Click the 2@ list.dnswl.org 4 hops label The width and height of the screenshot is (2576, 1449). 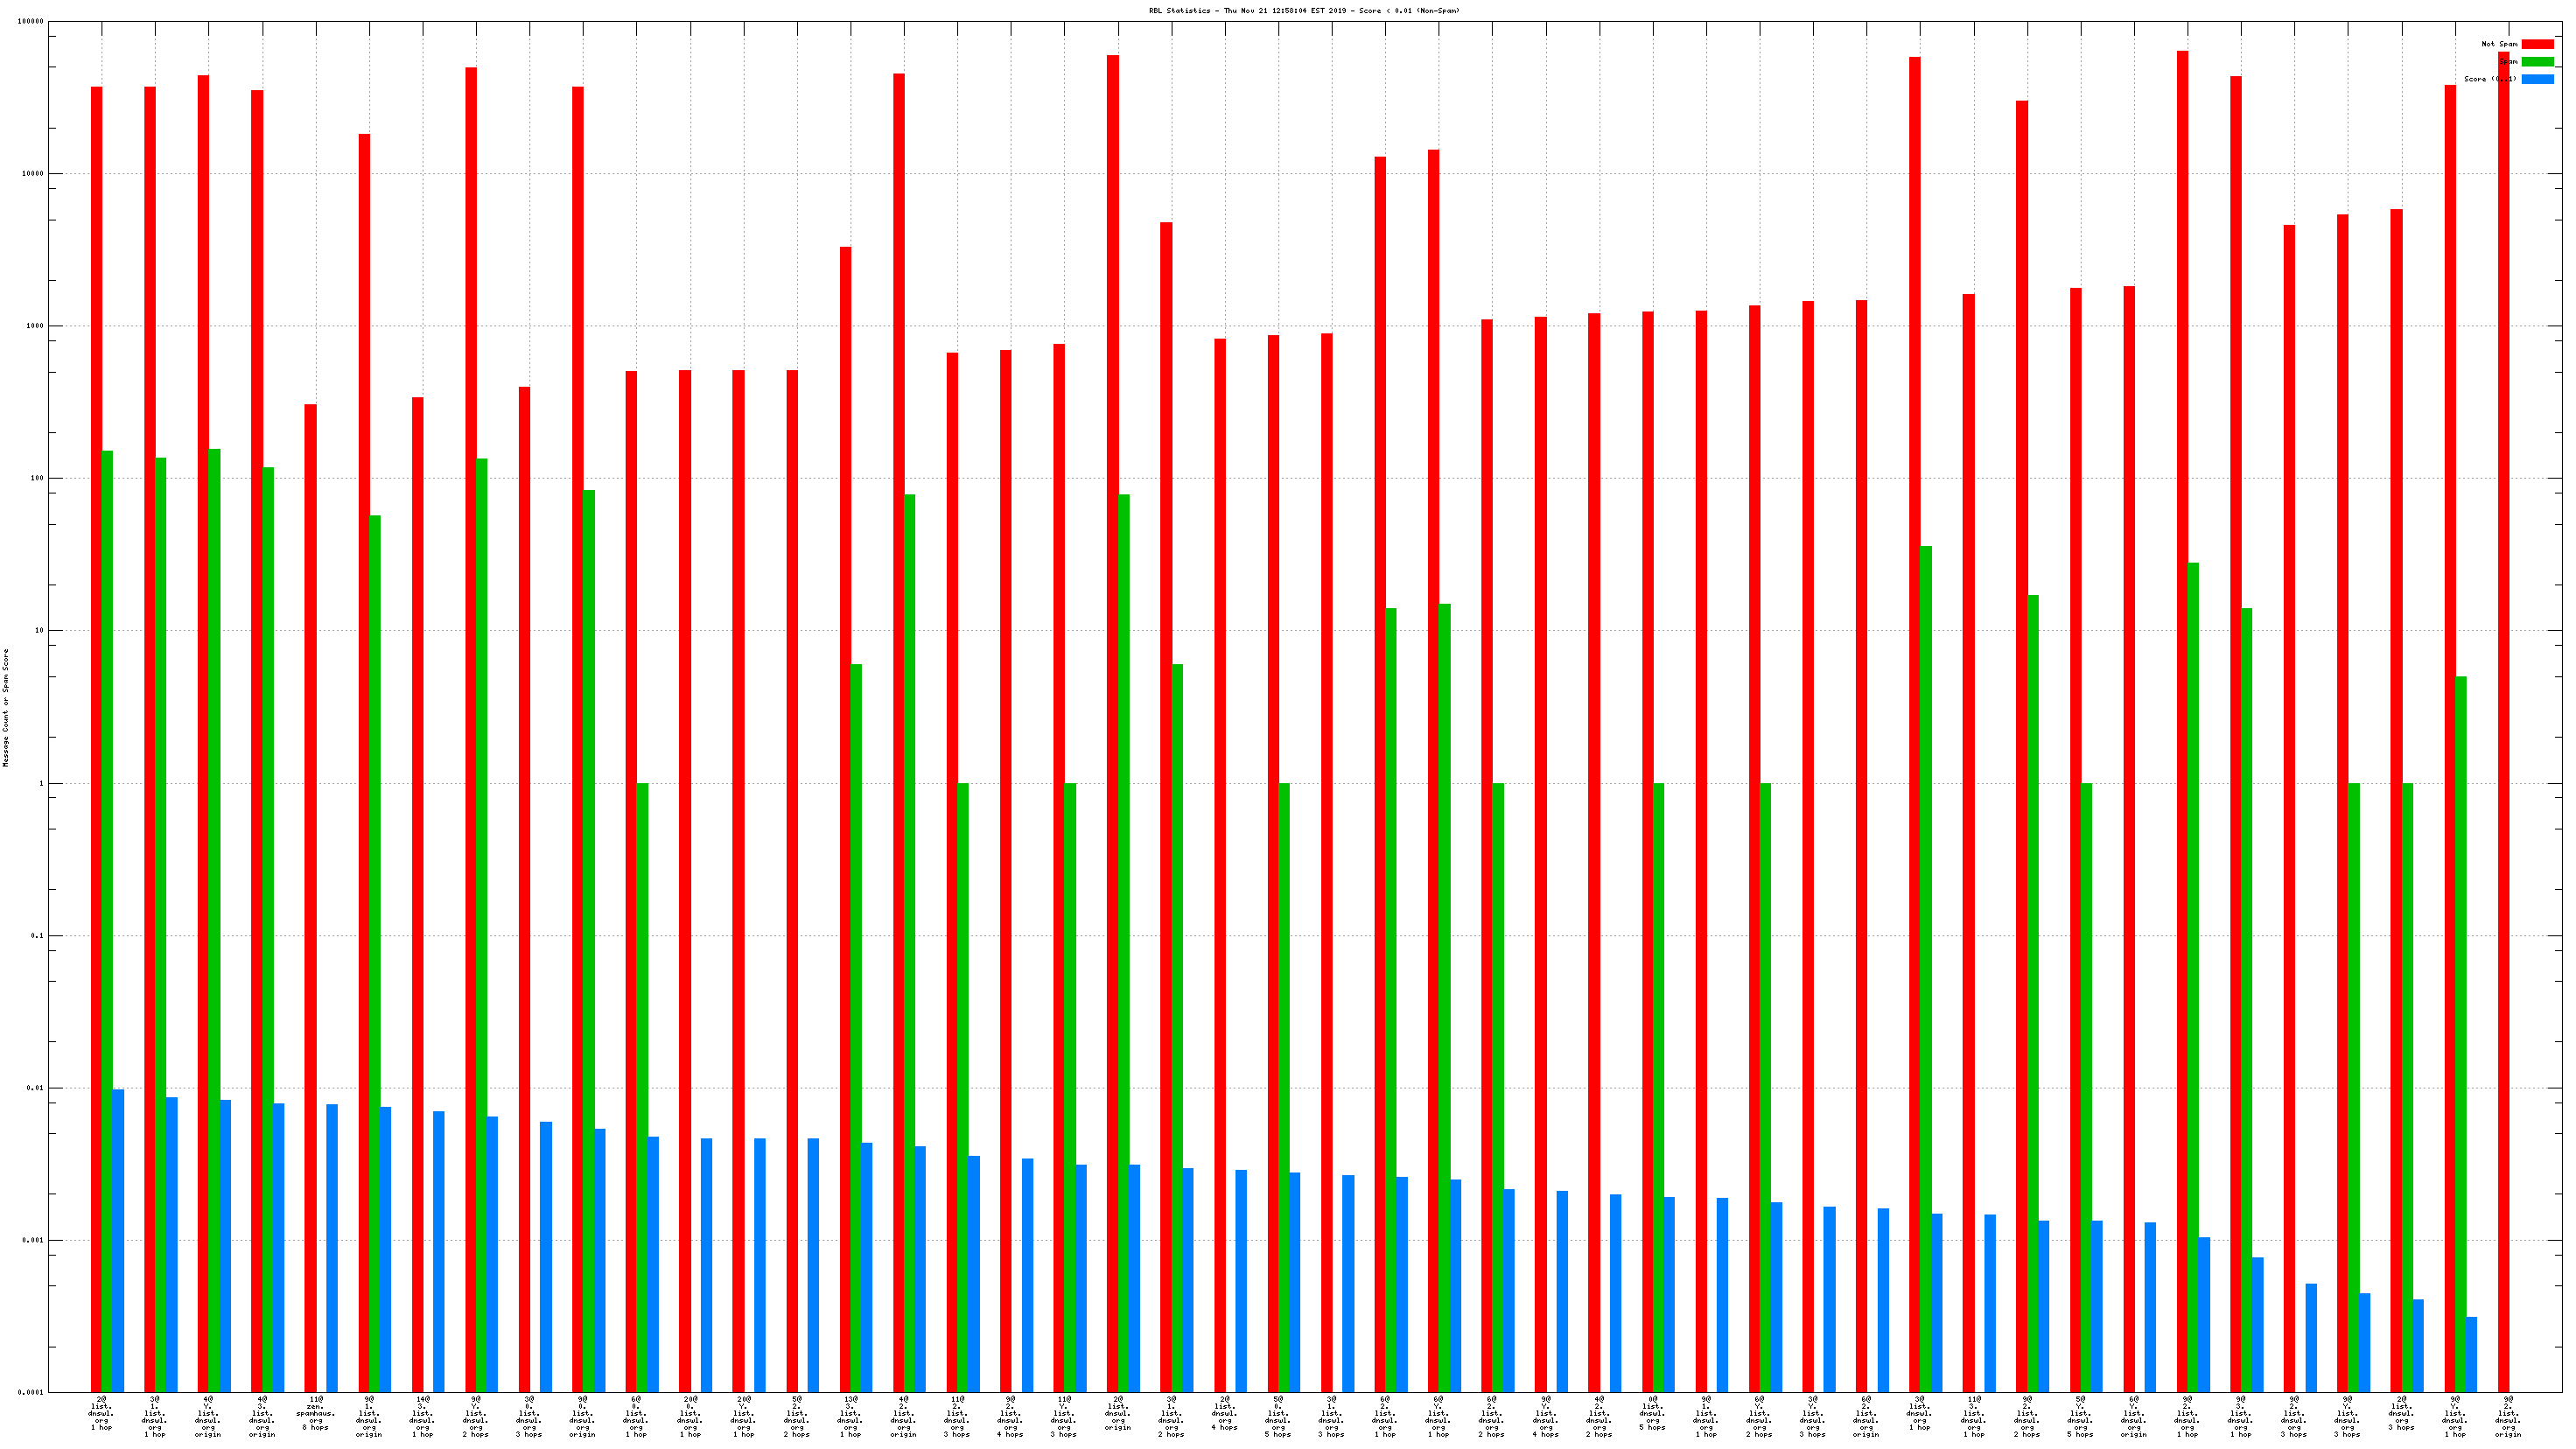point(1225,1413)
